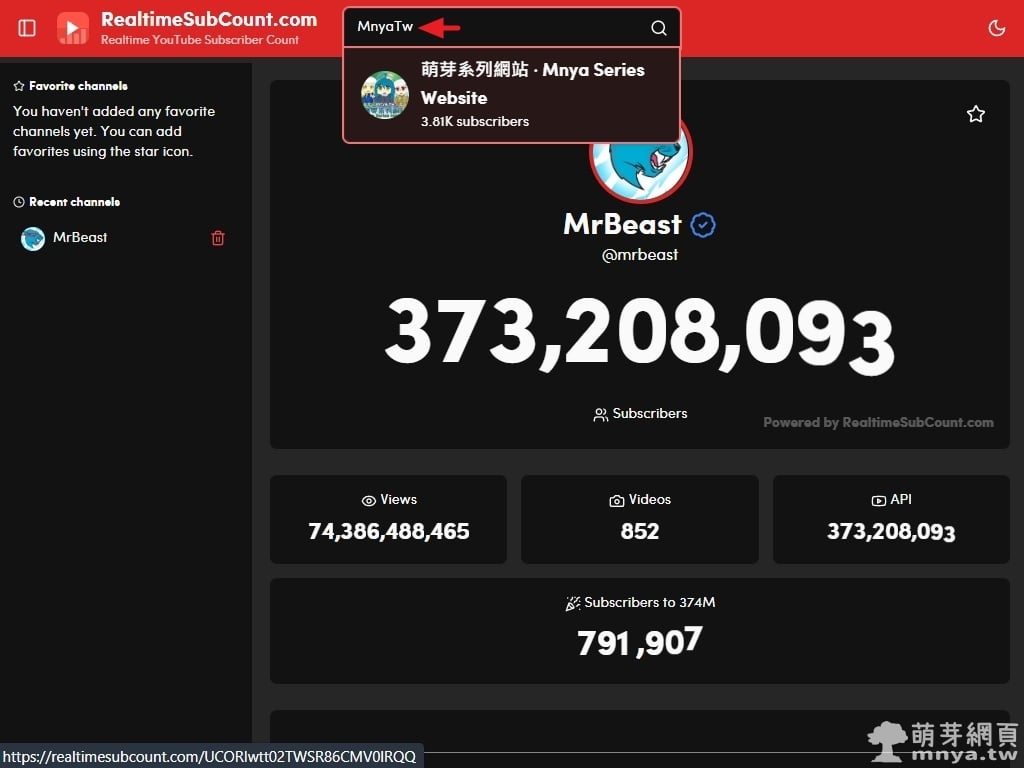The image size is (1024, 768).
Task: Open the RealtimeSubCount.com site title
Action: click(x=209, y=20)
